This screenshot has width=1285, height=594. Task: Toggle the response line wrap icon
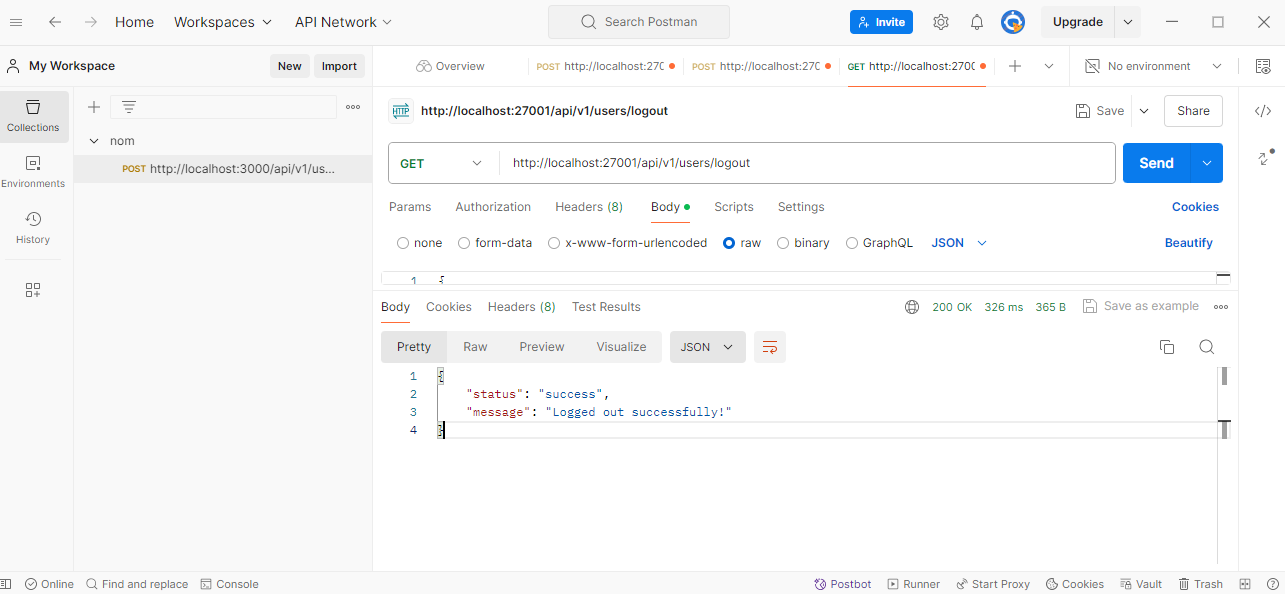[x=769, y=347]
